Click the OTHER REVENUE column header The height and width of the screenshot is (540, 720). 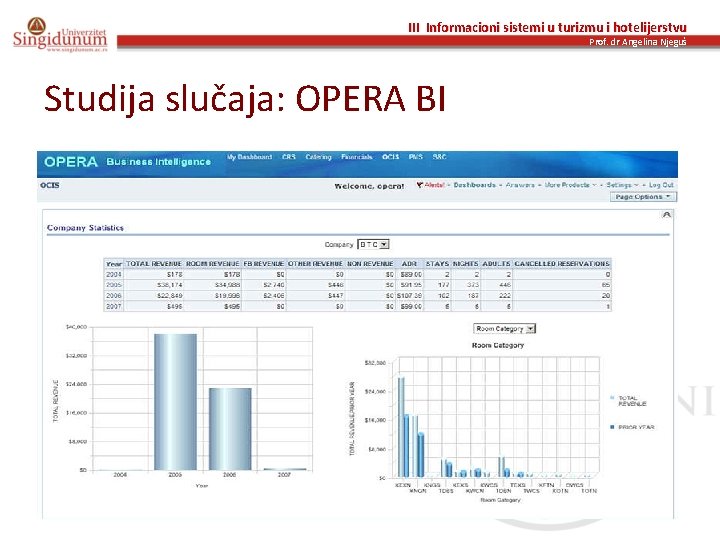[315, 264]
